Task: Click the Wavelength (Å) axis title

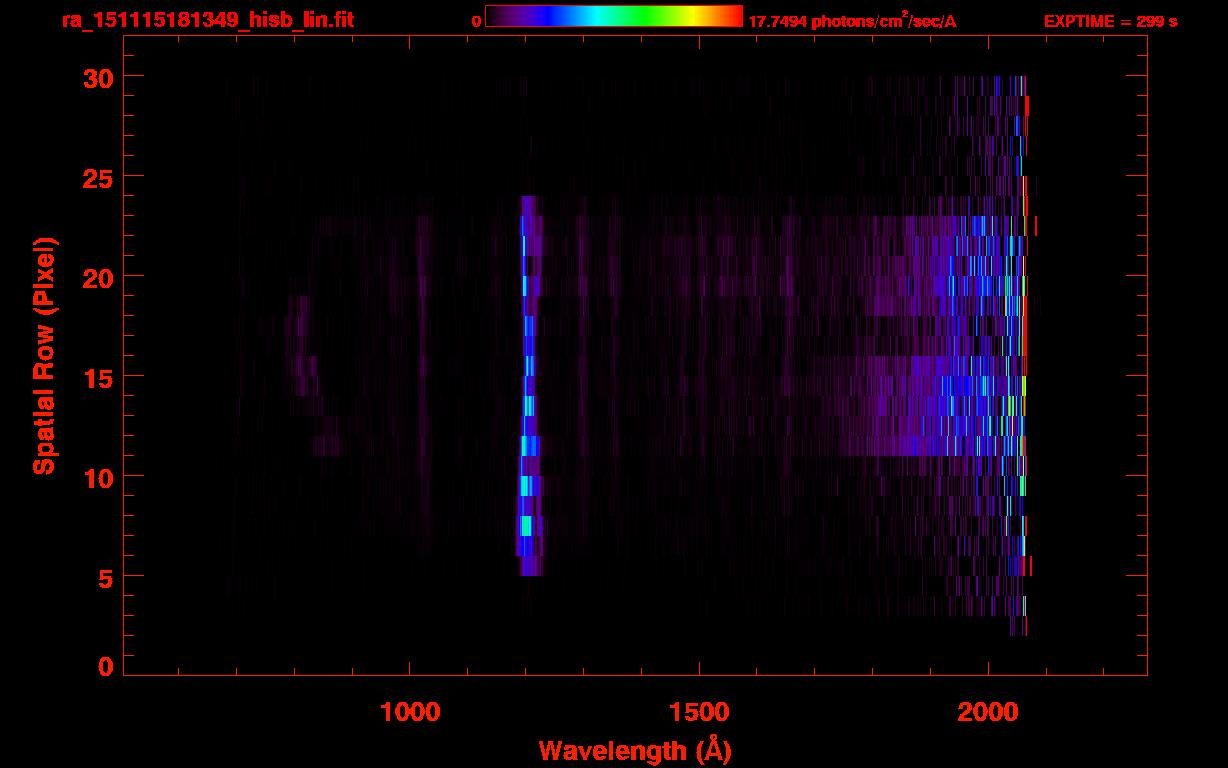Action: coord(635,750)
